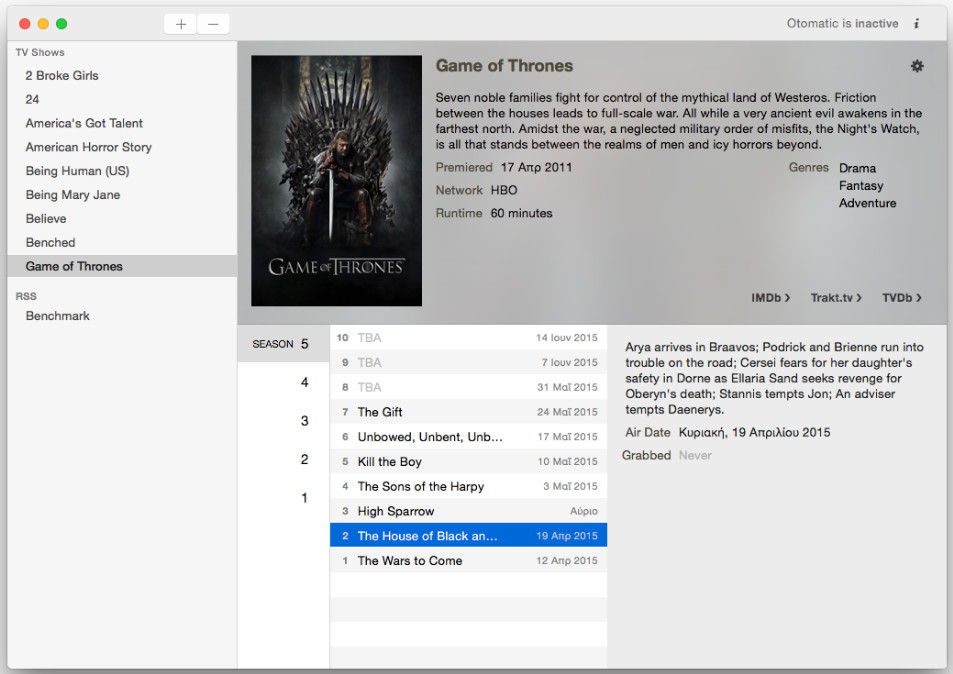Select Being Human (US) in the sidebar
Viewport: 953px width, 674px height.
[122, 171]
